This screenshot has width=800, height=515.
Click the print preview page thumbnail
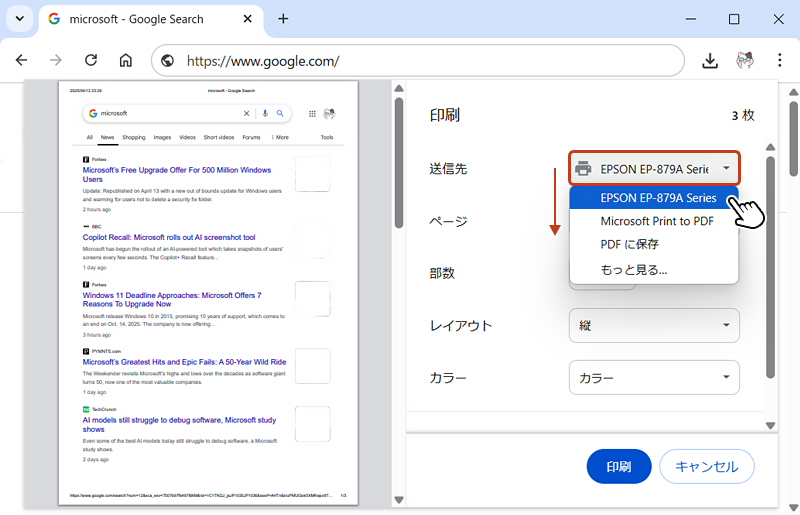(208, 293)
